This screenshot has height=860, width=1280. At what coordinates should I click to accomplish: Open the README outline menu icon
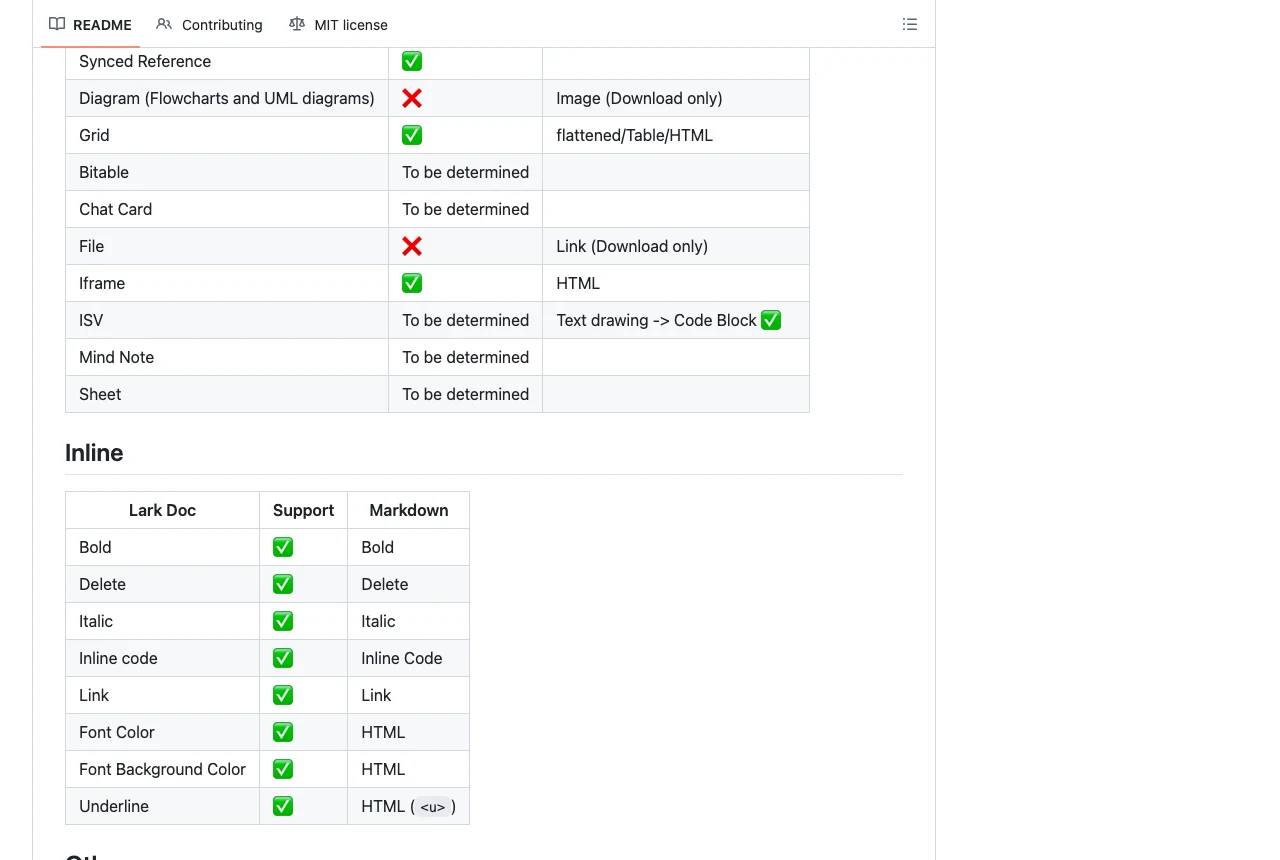[909, 24]
